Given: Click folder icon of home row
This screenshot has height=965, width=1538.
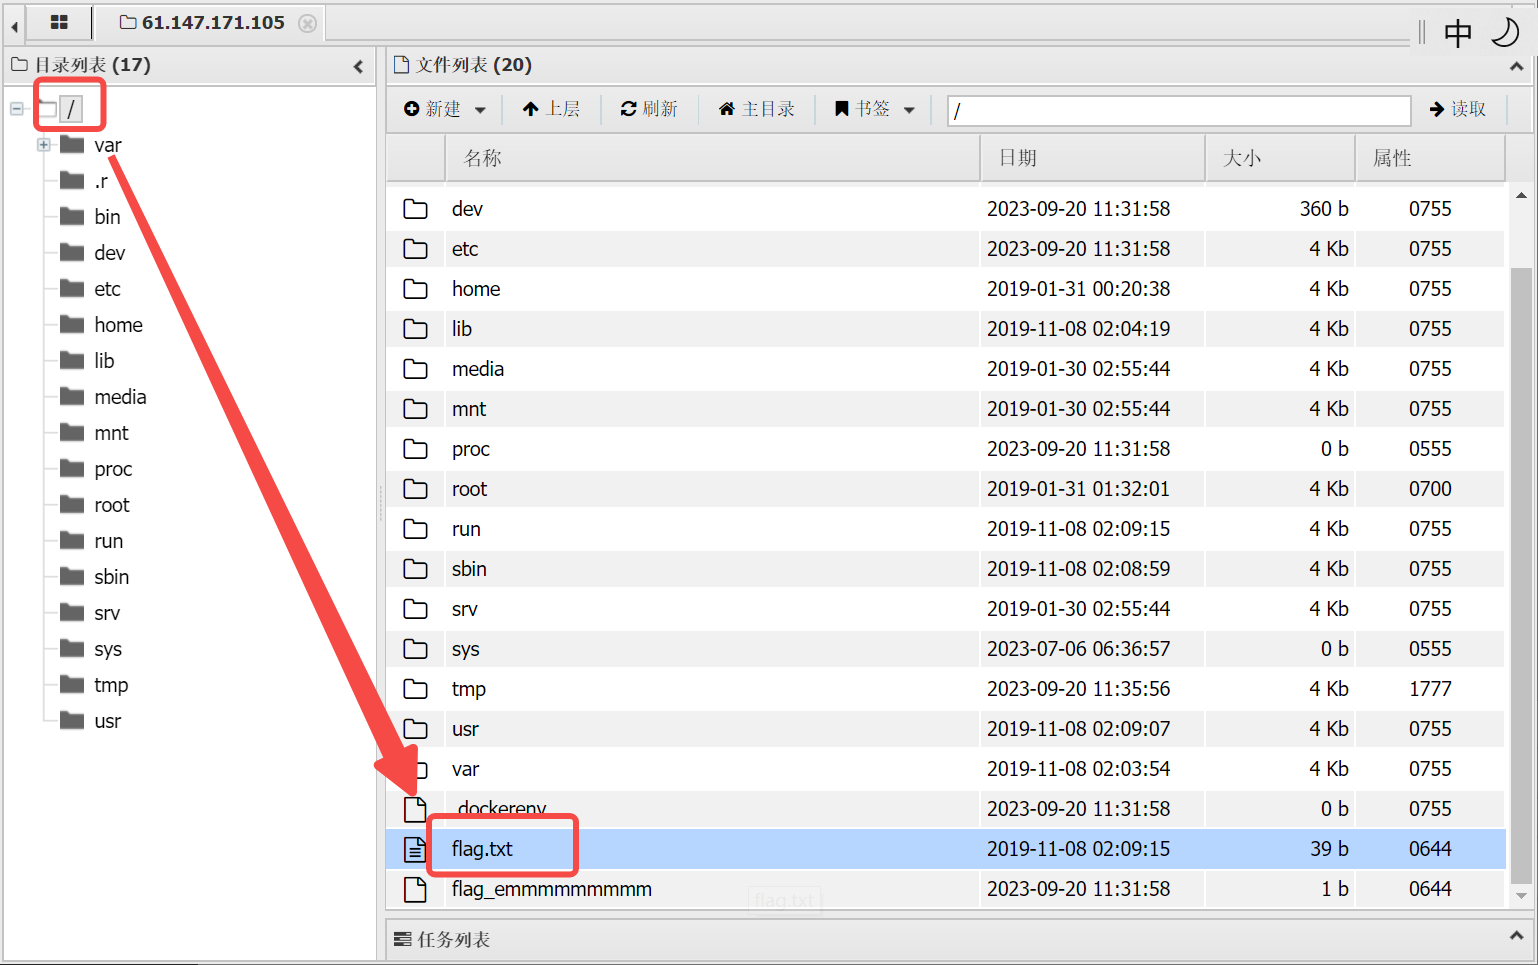Looking at the screenshot, I should click(x=415, y=289).
